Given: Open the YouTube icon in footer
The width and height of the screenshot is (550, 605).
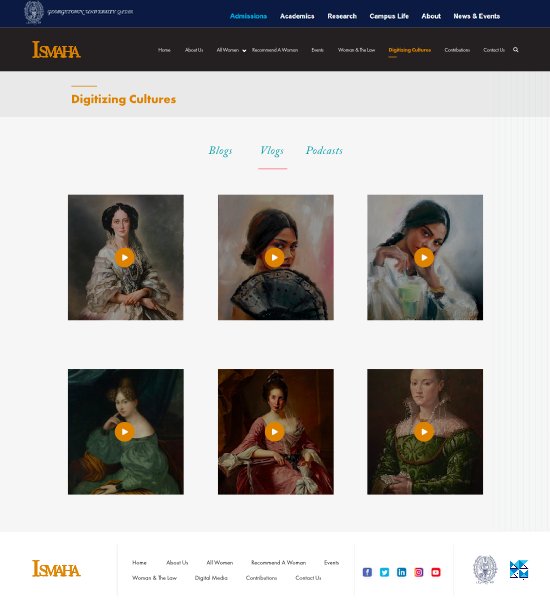Looking at the screenshot, I should (436, 572).
